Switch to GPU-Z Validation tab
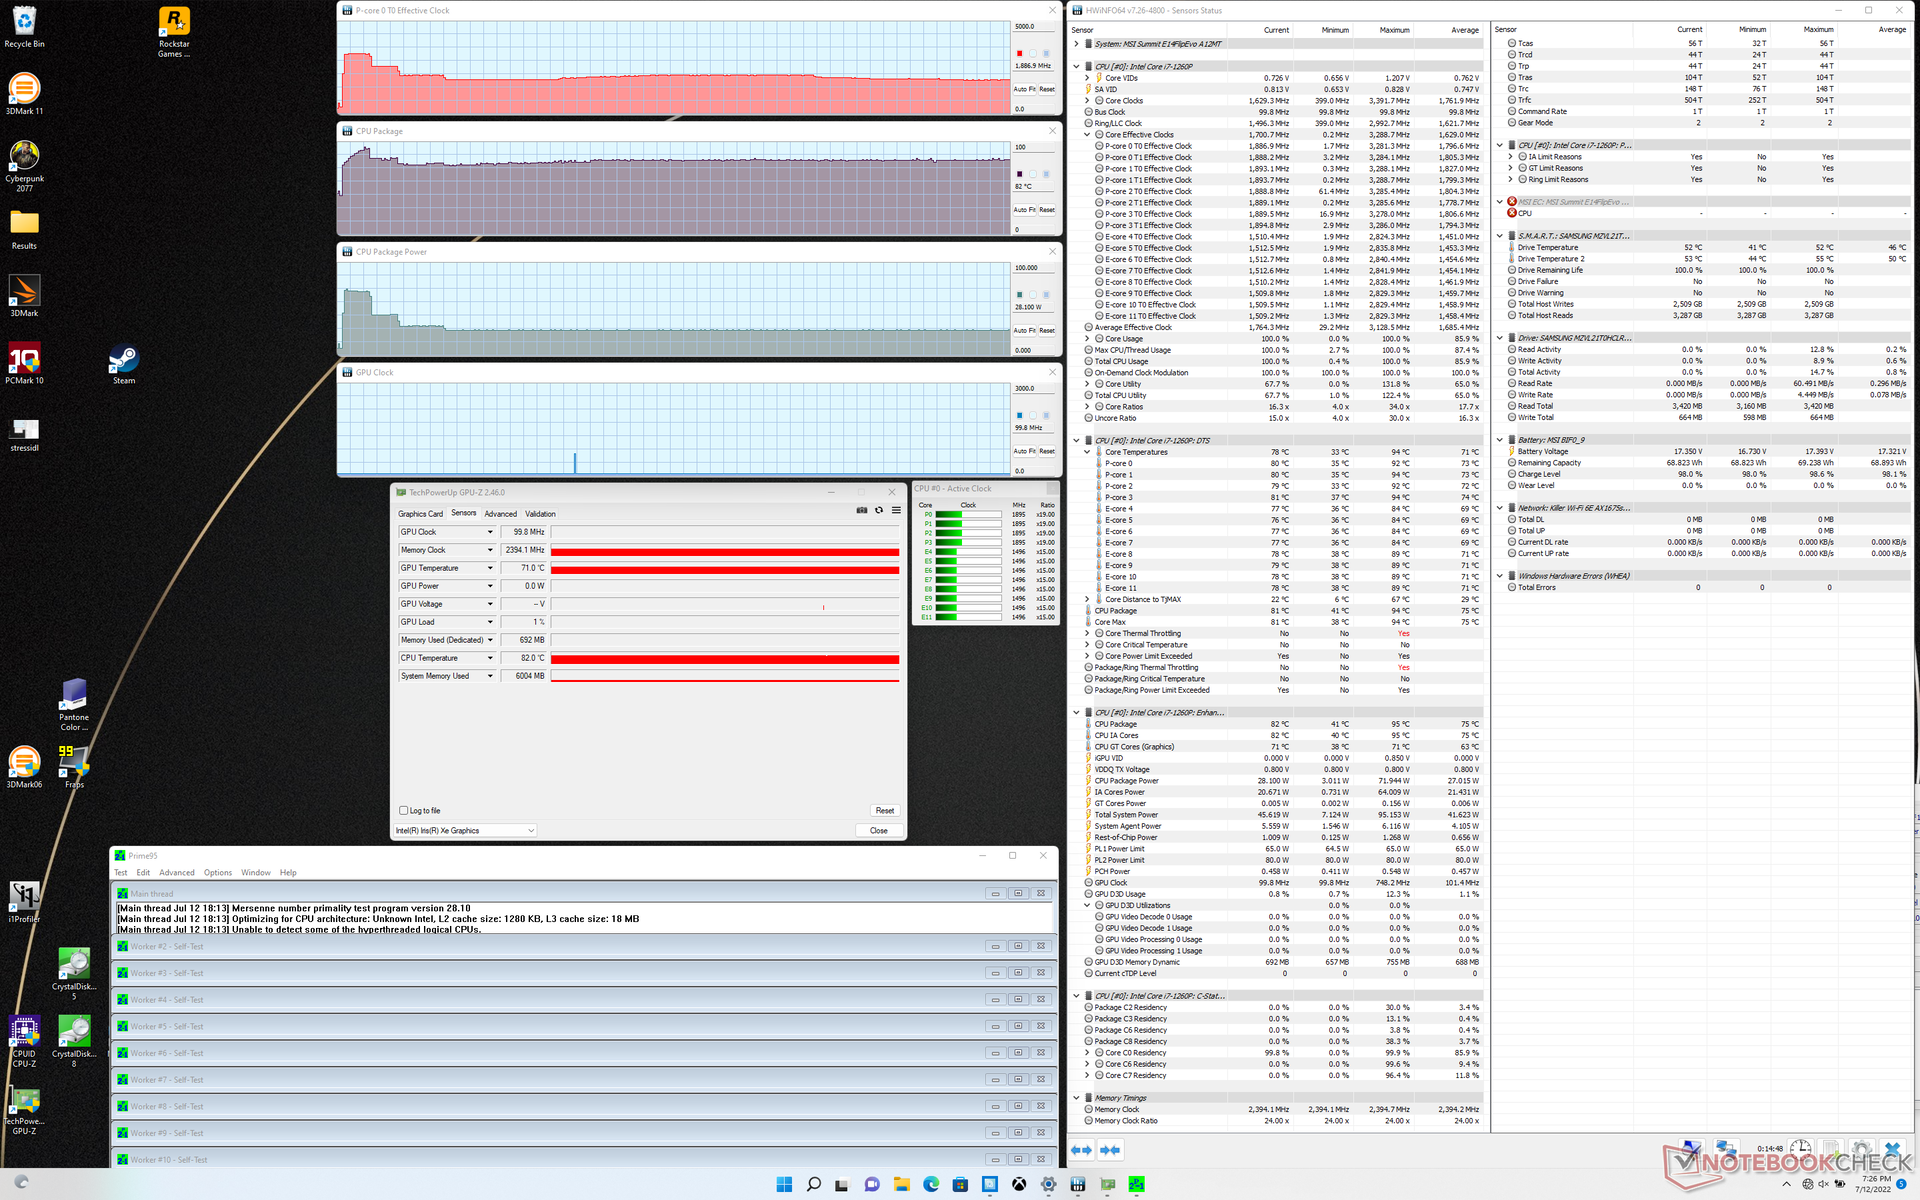Image resolution: width=1920 pixels, height=1200 pixels. (x=541, y=514)
